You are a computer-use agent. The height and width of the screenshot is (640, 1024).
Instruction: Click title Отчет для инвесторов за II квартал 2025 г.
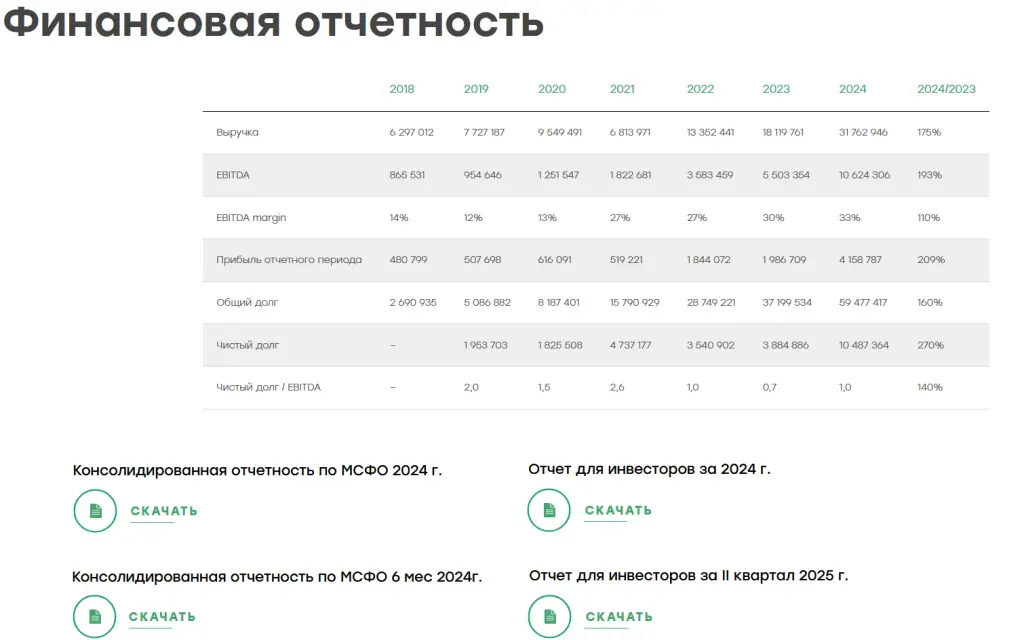[x=688, y=575]
